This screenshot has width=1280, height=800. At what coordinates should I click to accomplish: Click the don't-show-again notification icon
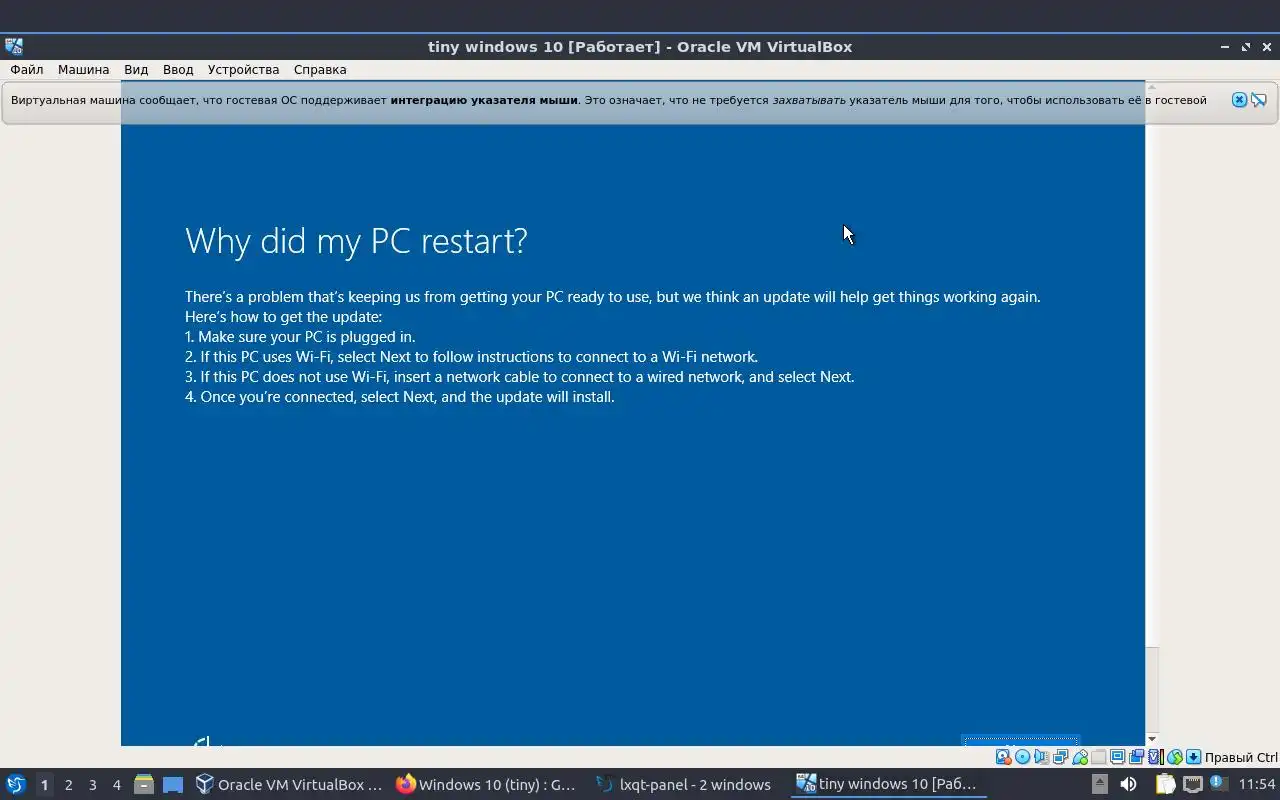[1259, 100]
